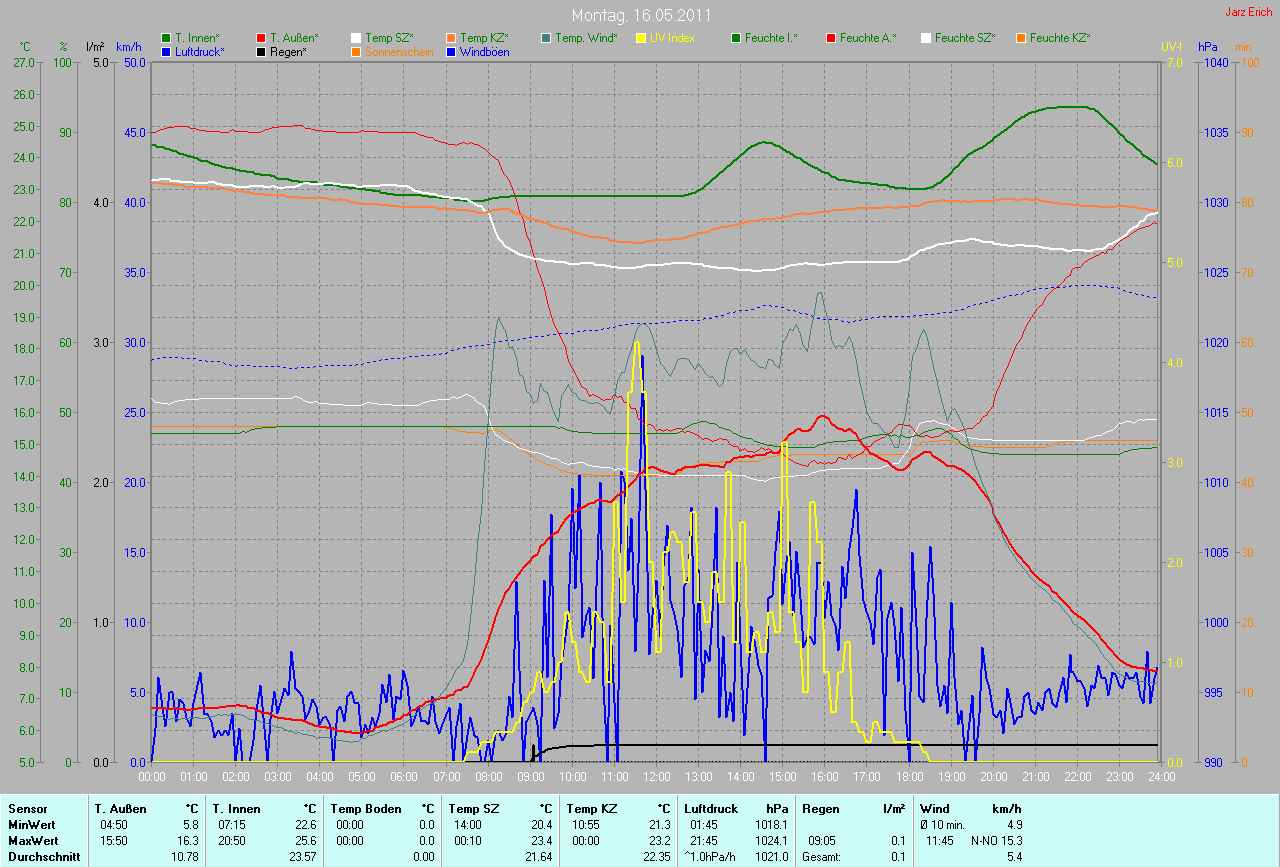Click the green T. Innen legend swatch
This screenshot has height=867, width=1280.
click(x=166, y=38)
